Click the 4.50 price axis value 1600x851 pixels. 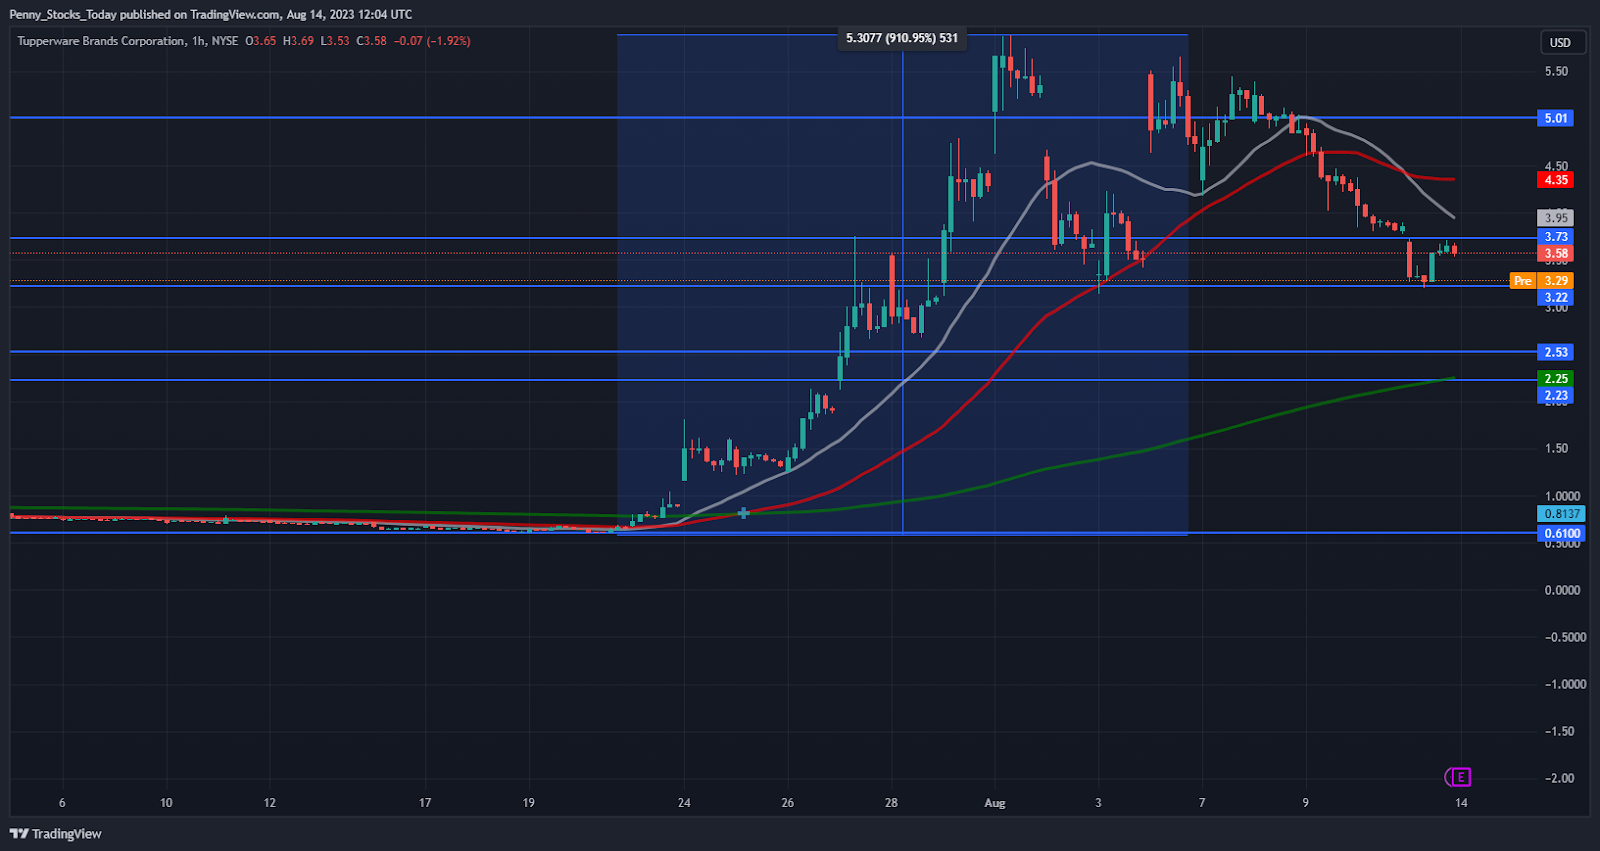tap(1556, 166)
